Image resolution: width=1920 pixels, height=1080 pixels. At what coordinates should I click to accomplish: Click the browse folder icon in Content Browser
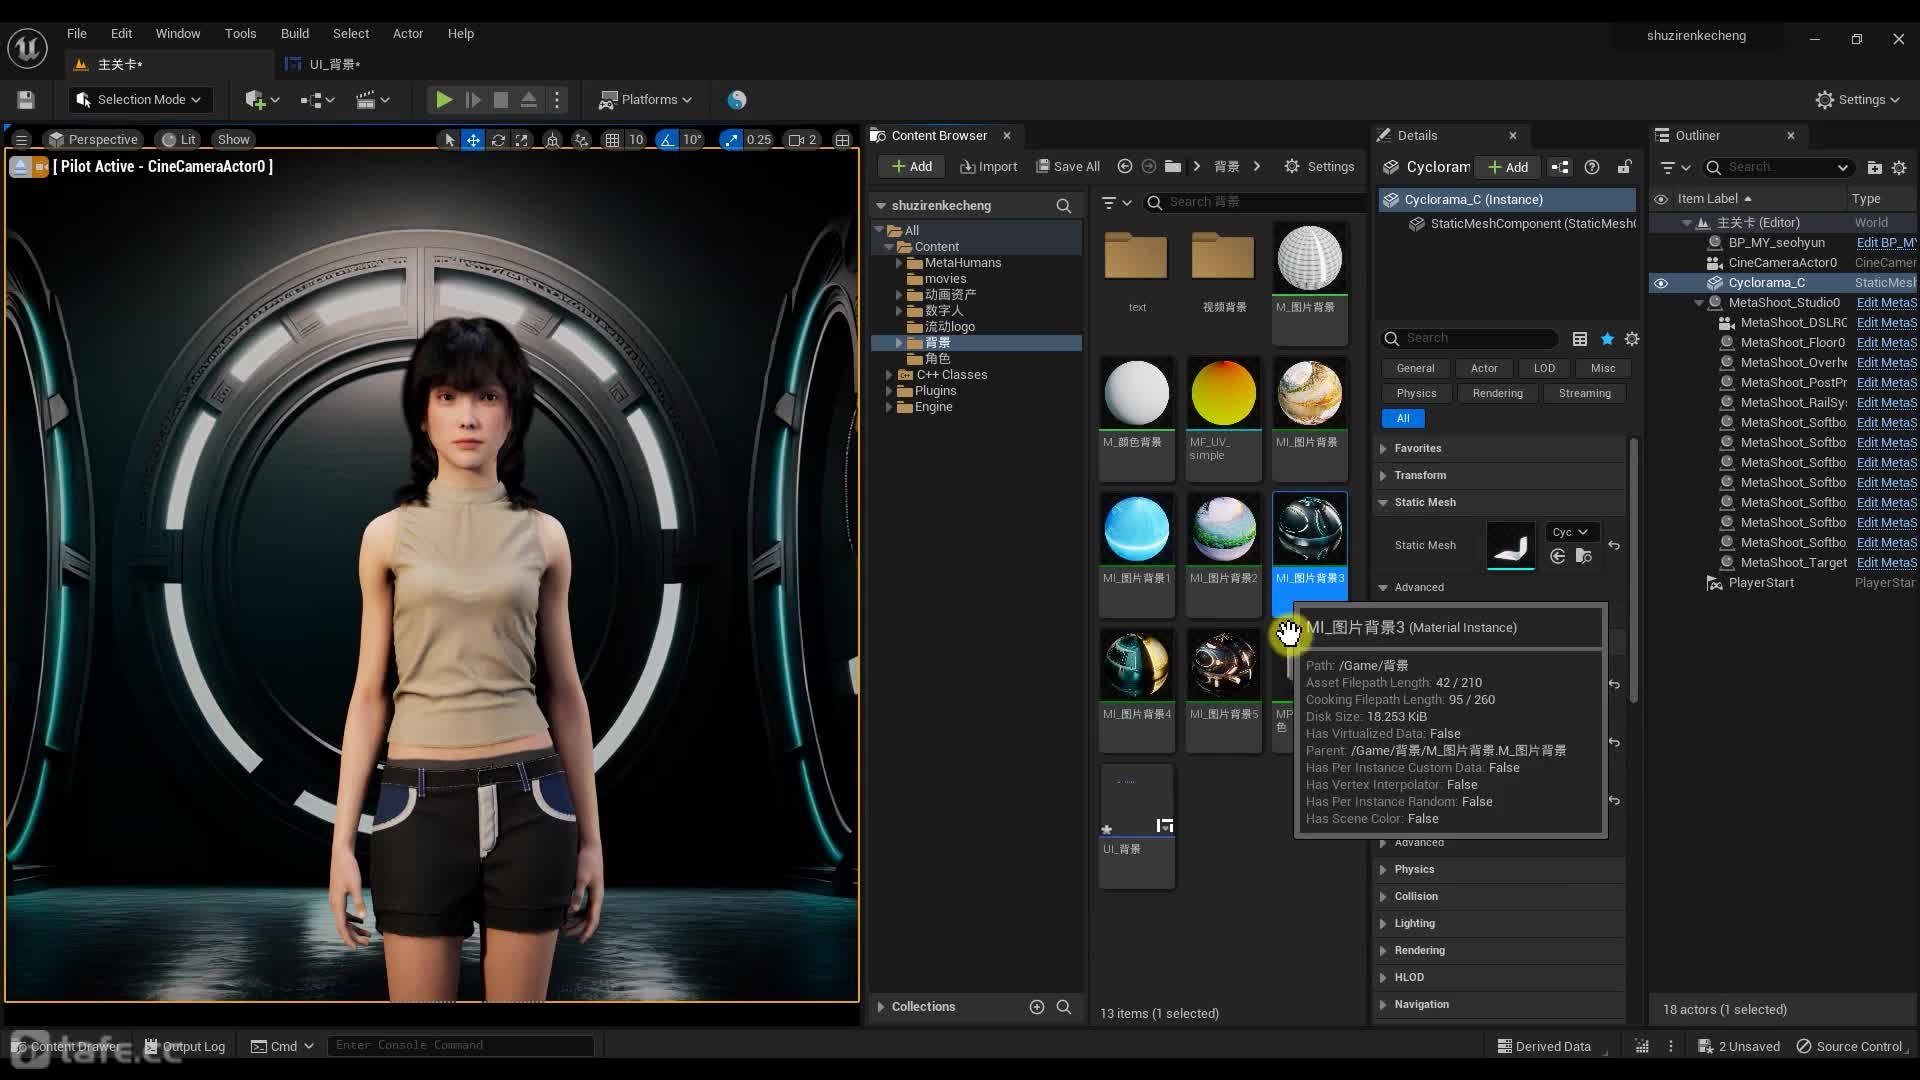pyautogui.click(x=1173, y=166)
